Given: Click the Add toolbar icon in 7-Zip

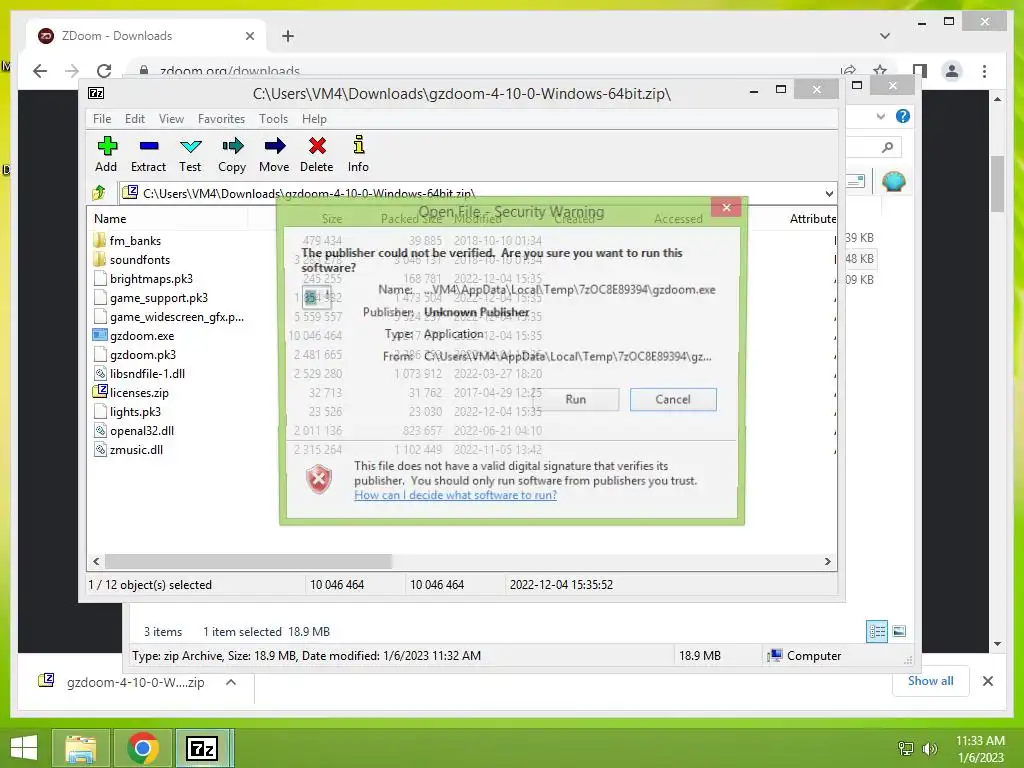Looking at the screenshot, I should tap(106, 154).
